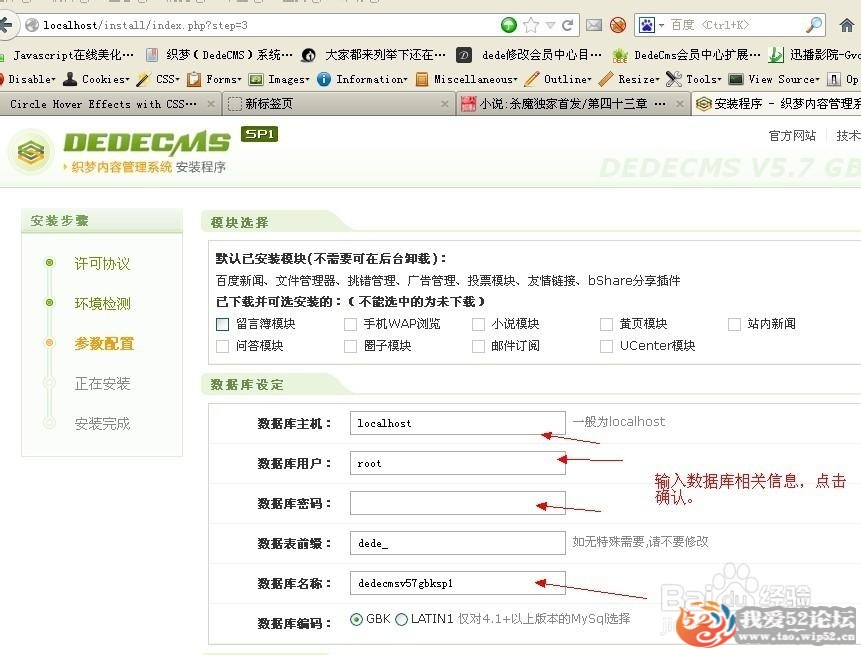
Task: Open the 织梦(DedeCMS)系统 bookmark
Action: click(x=220, y=55)
